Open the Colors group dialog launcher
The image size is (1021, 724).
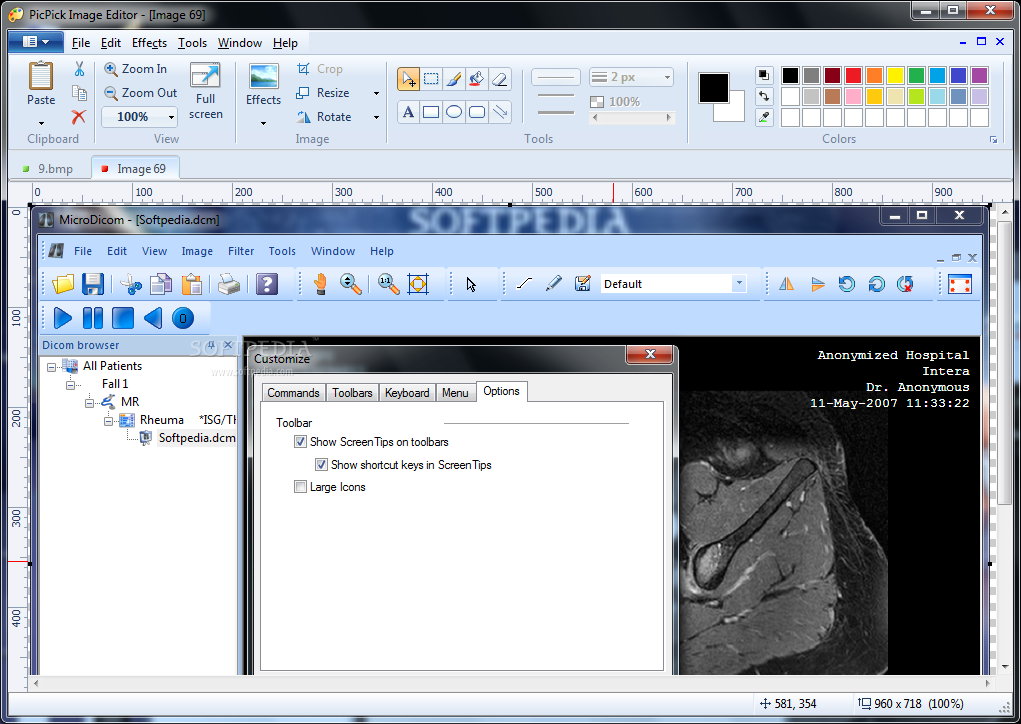click(993, 139)
